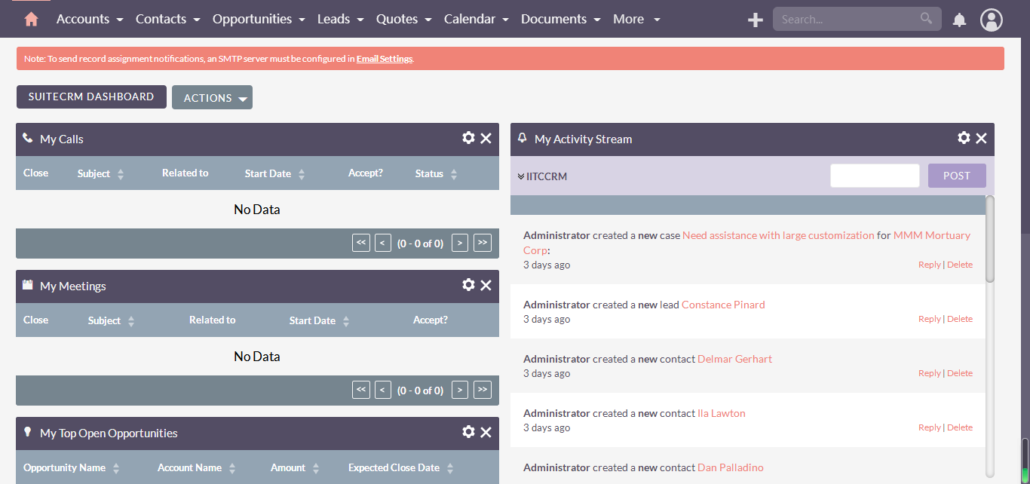Select the SuiteCRM Dashboard tab

pyautogui.click(x=91, y=96)
